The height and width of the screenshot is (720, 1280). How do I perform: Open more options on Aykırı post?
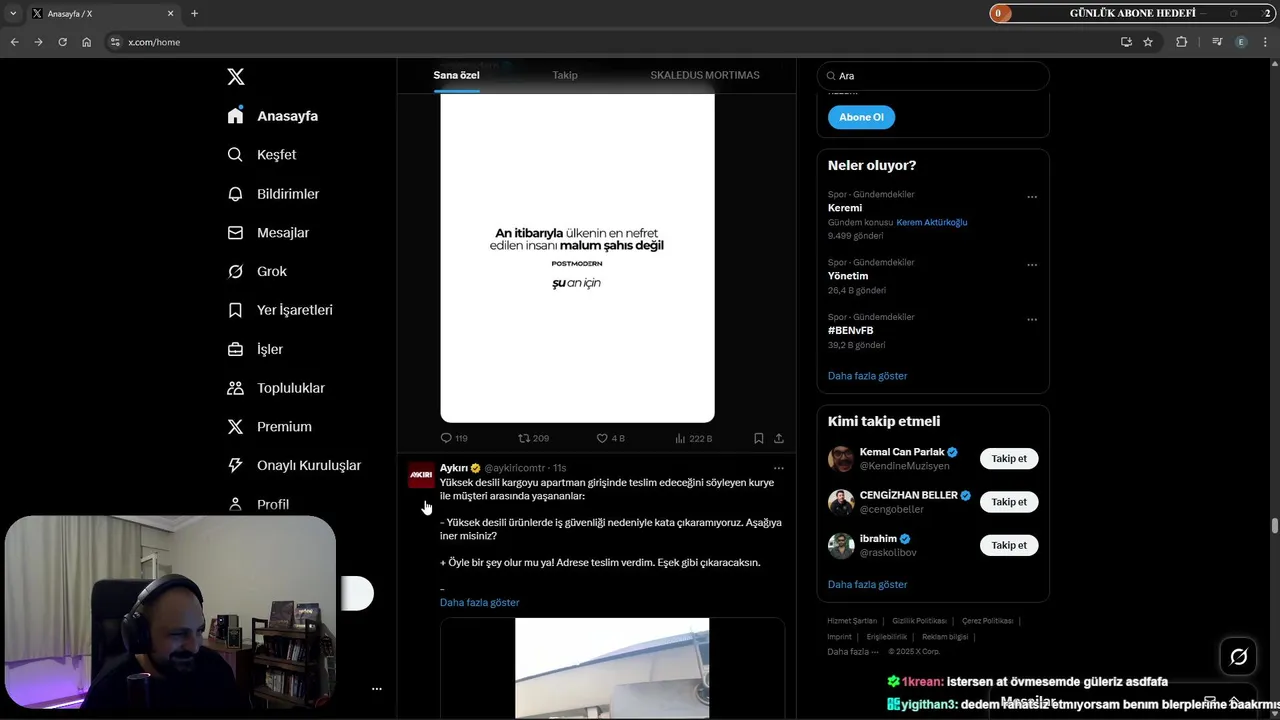[779, 468]
